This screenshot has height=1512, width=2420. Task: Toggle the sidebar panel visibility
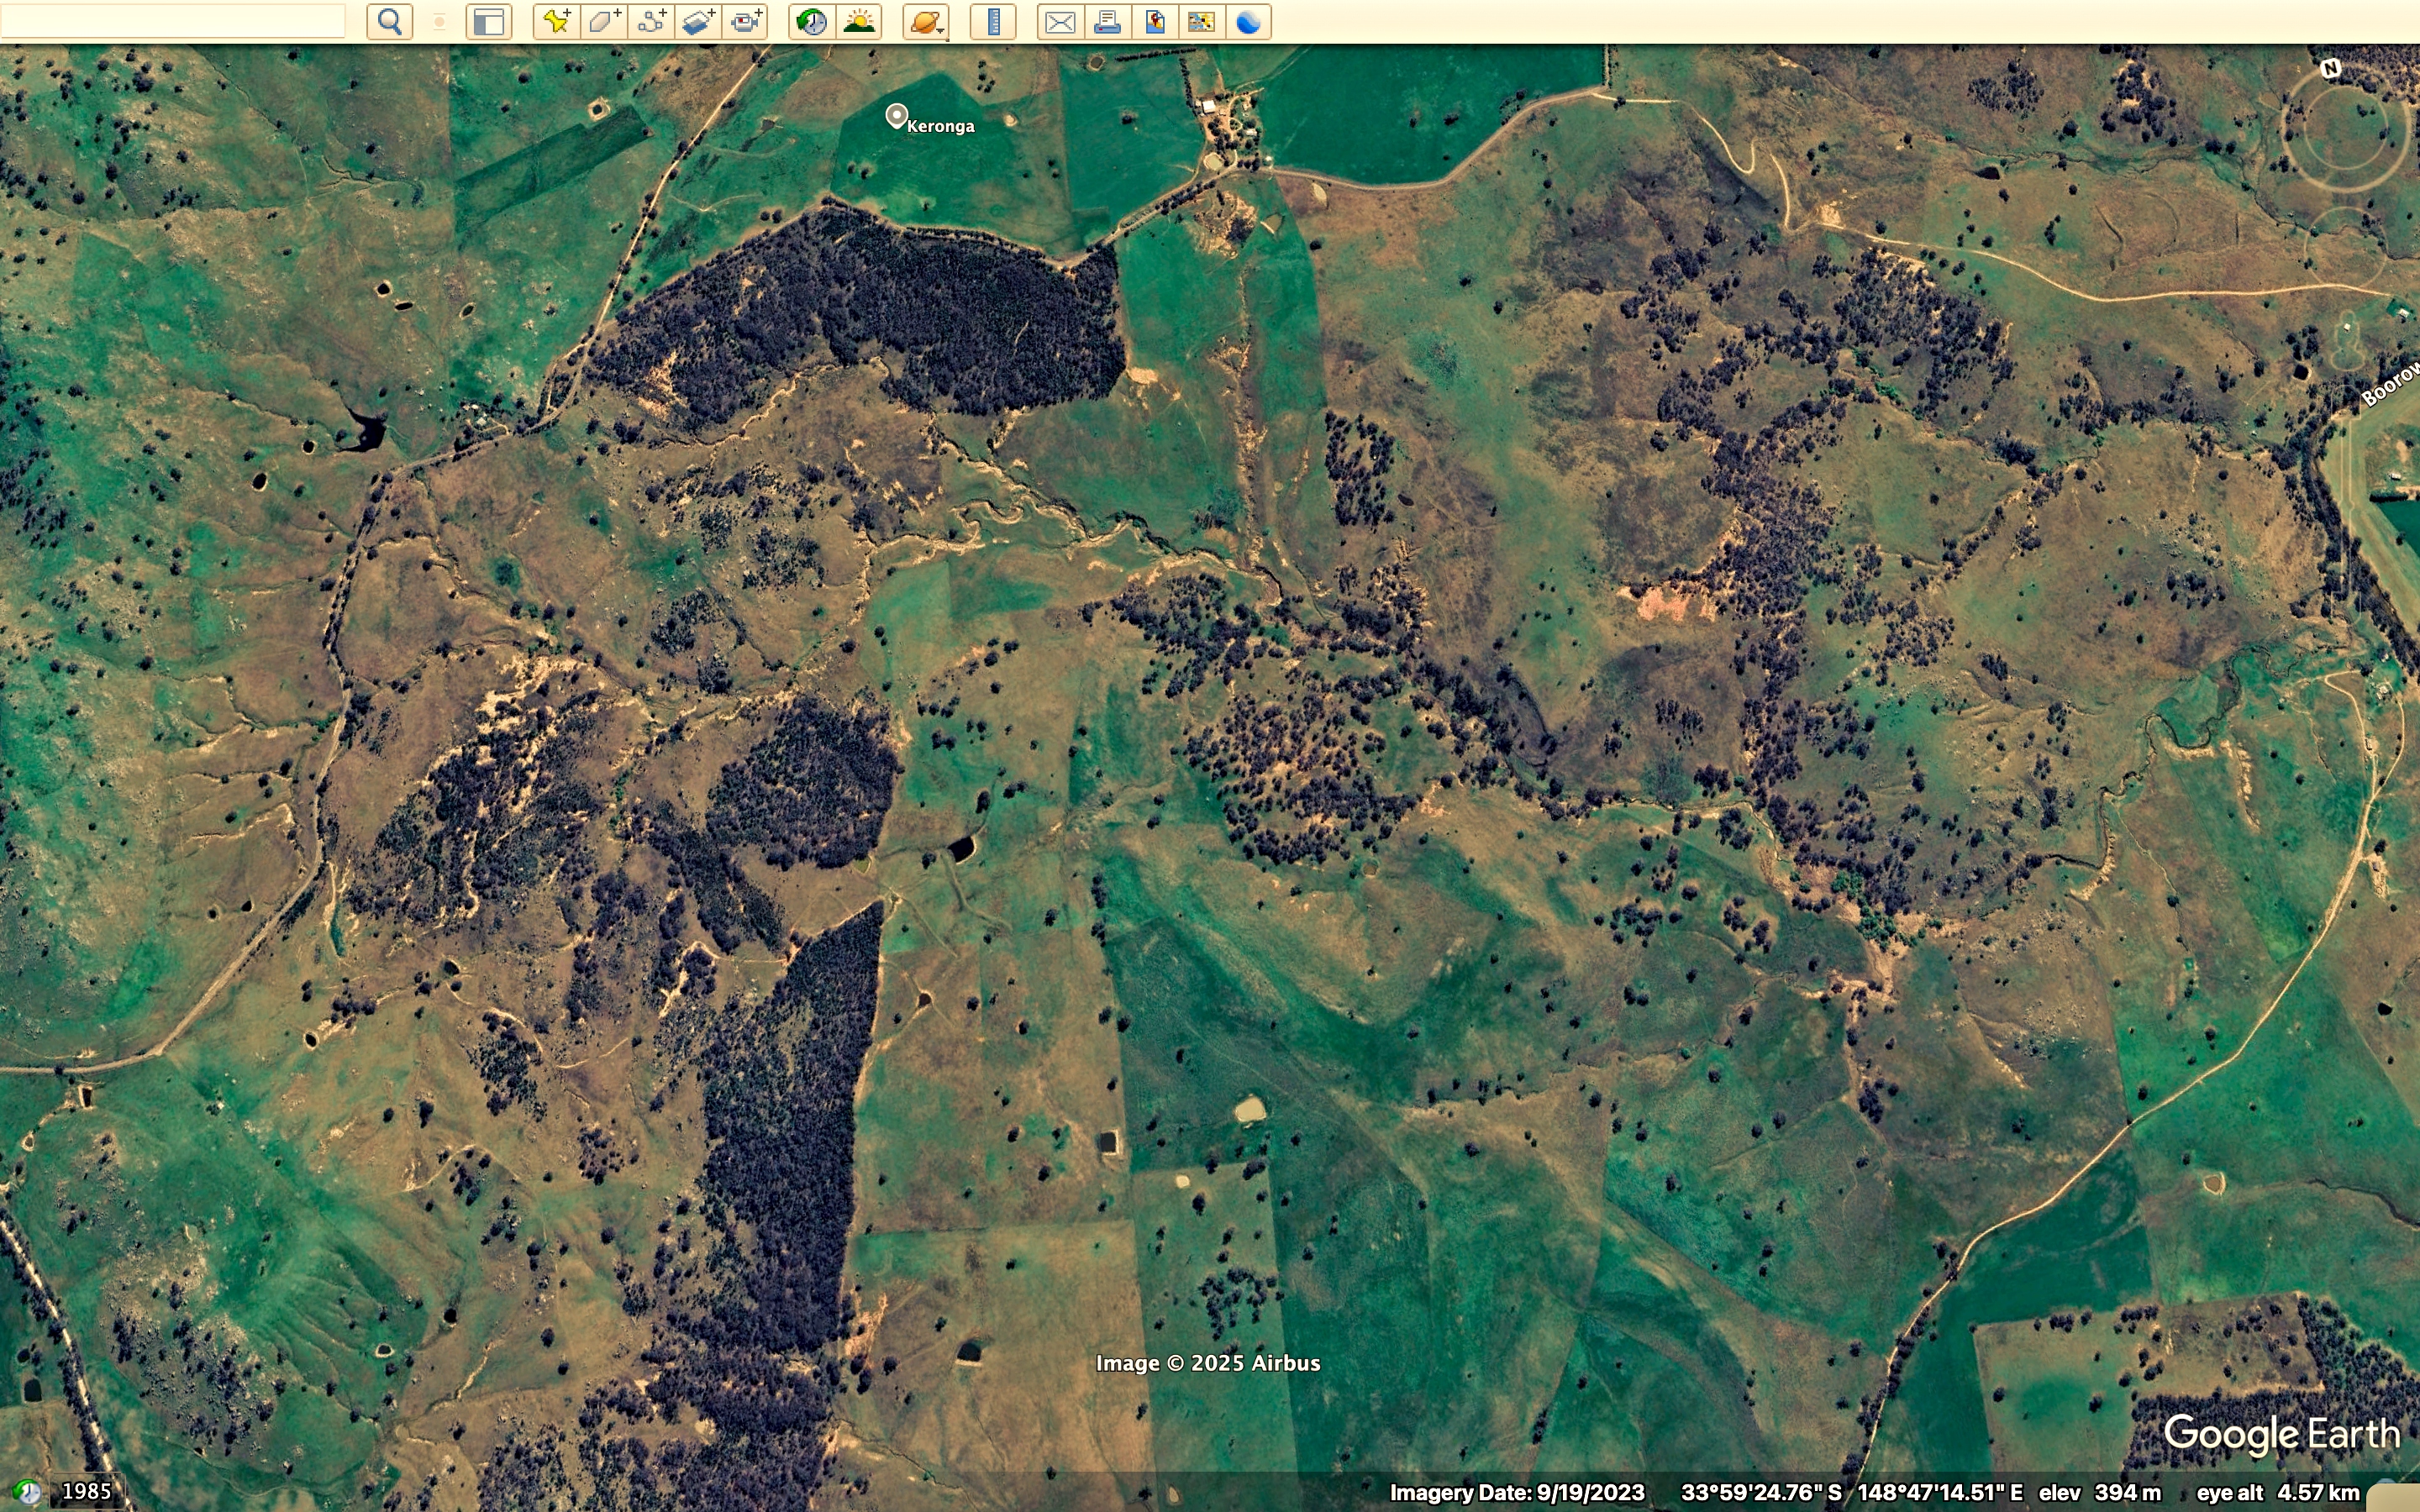point(489,22)
